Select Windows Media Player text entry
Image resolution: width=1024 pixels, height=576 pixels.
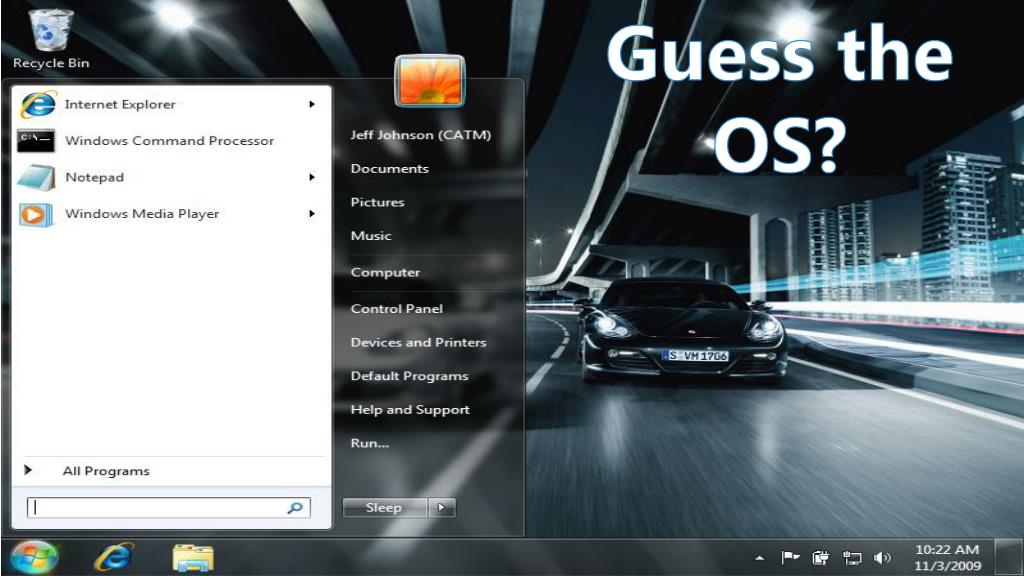tap(142, 214)
